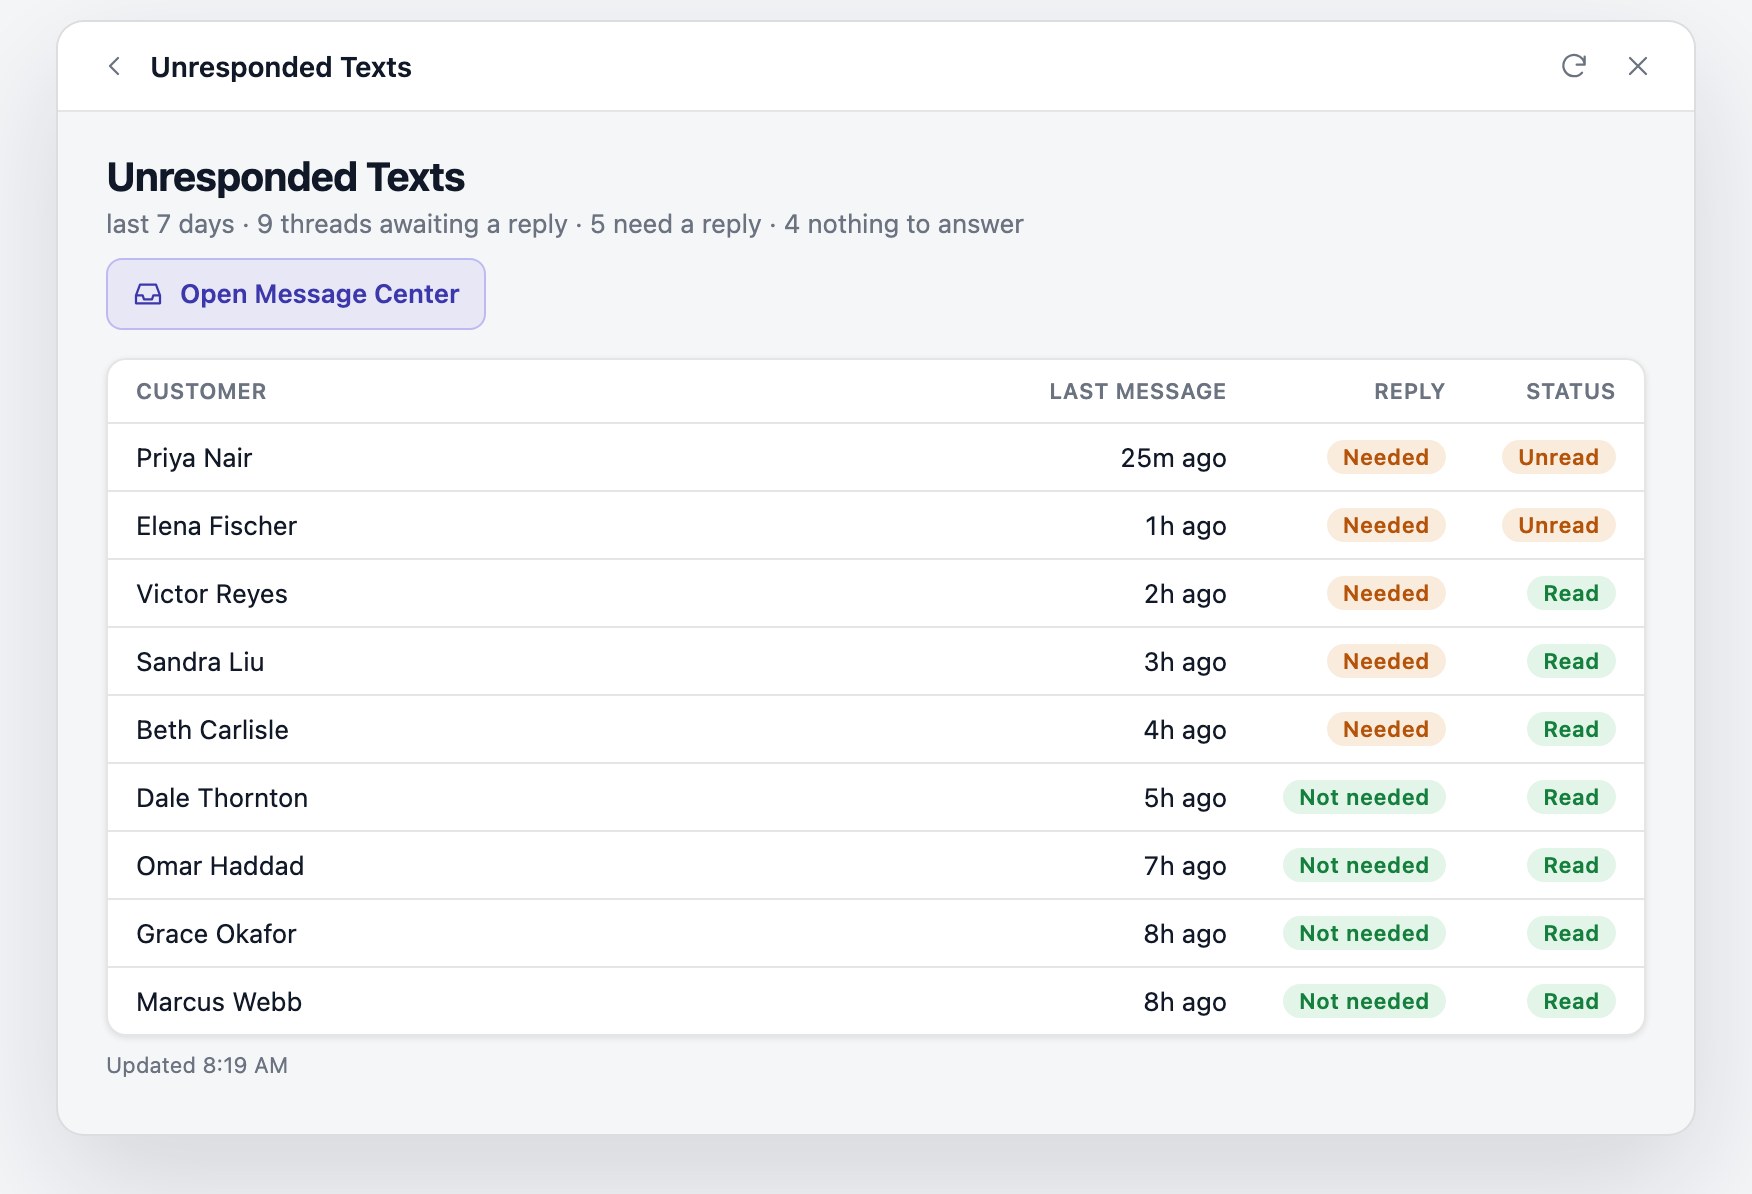Click the Reply column header
This screenshot has width=1752, height=1194.
pos(1409,391)
